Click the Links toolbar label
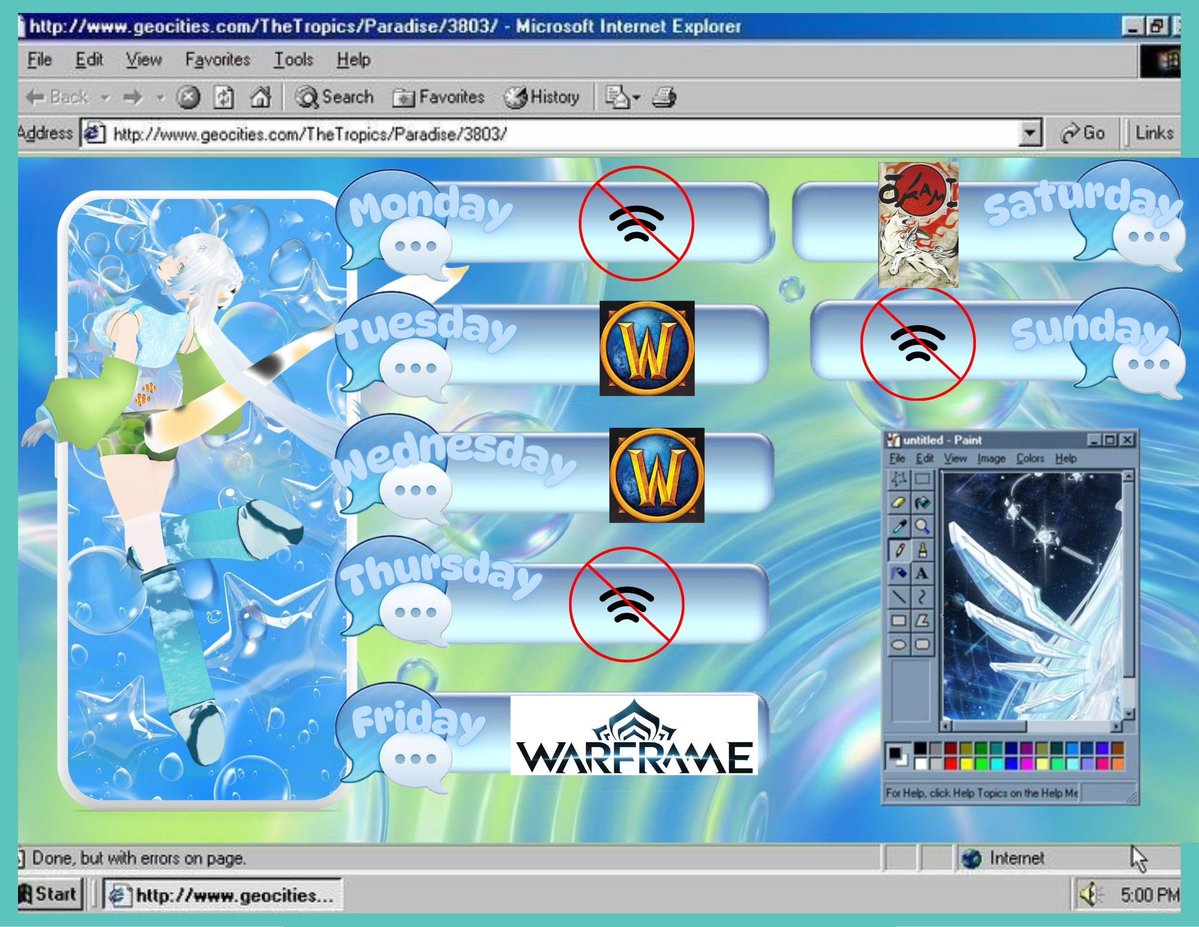The image size is (1199, 927). (1154, 133)
